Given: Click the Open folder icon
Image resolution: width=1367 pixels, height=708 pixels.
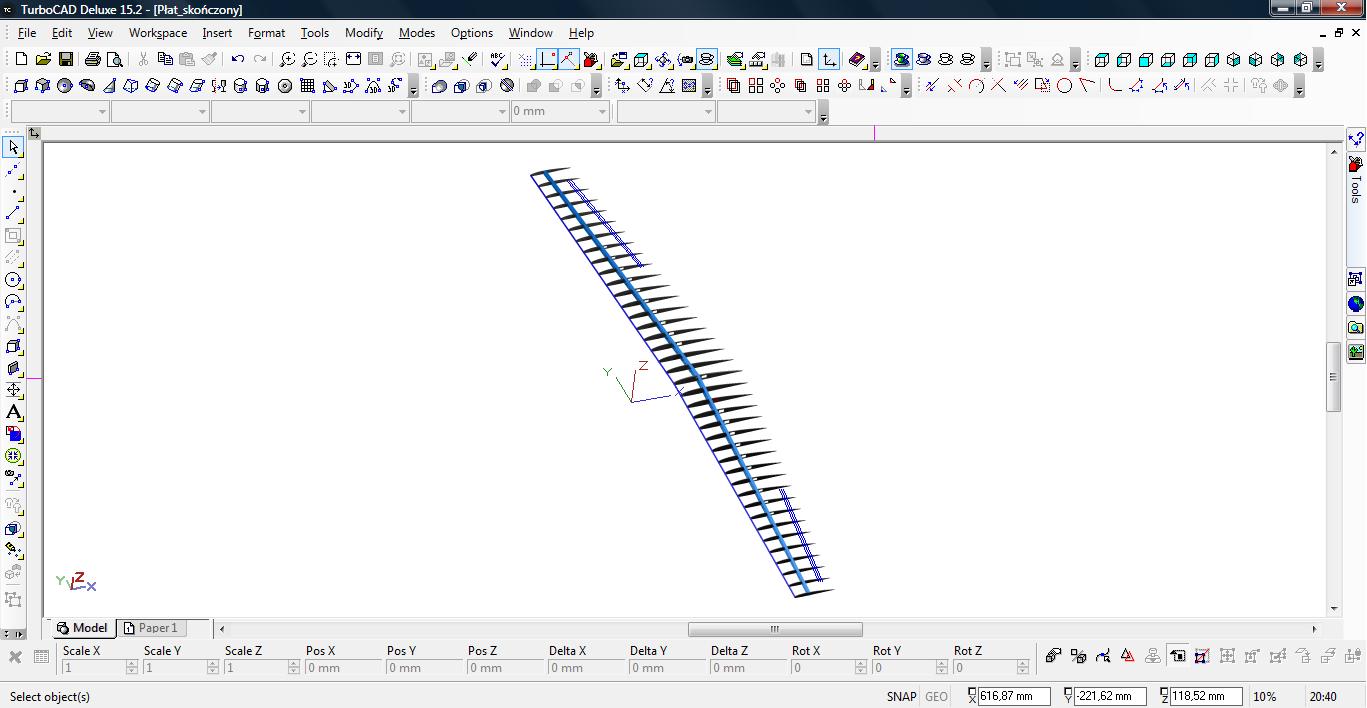Looking at the screenshot, I should point(43,60).
